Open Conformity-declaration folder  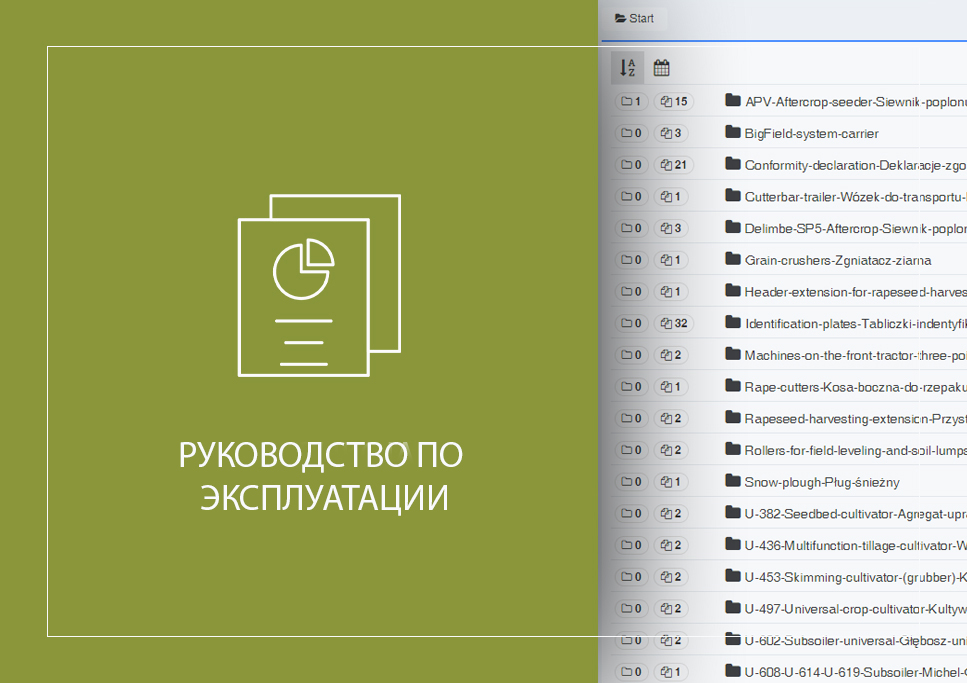pos(855,165)
